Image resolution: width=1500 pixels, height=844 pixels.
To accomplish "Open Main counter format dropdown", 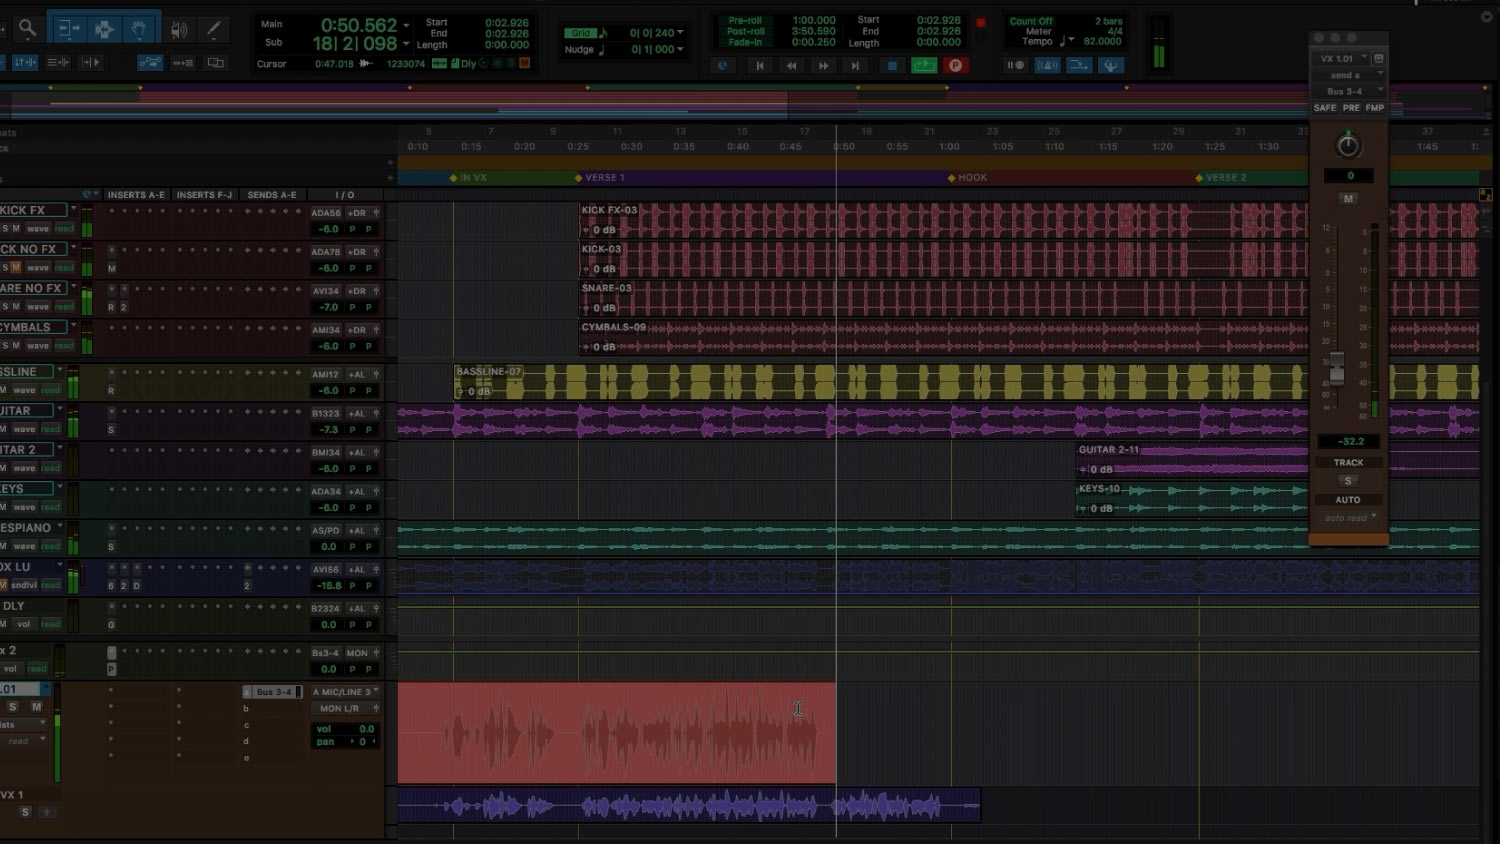I will click(406, 25).
